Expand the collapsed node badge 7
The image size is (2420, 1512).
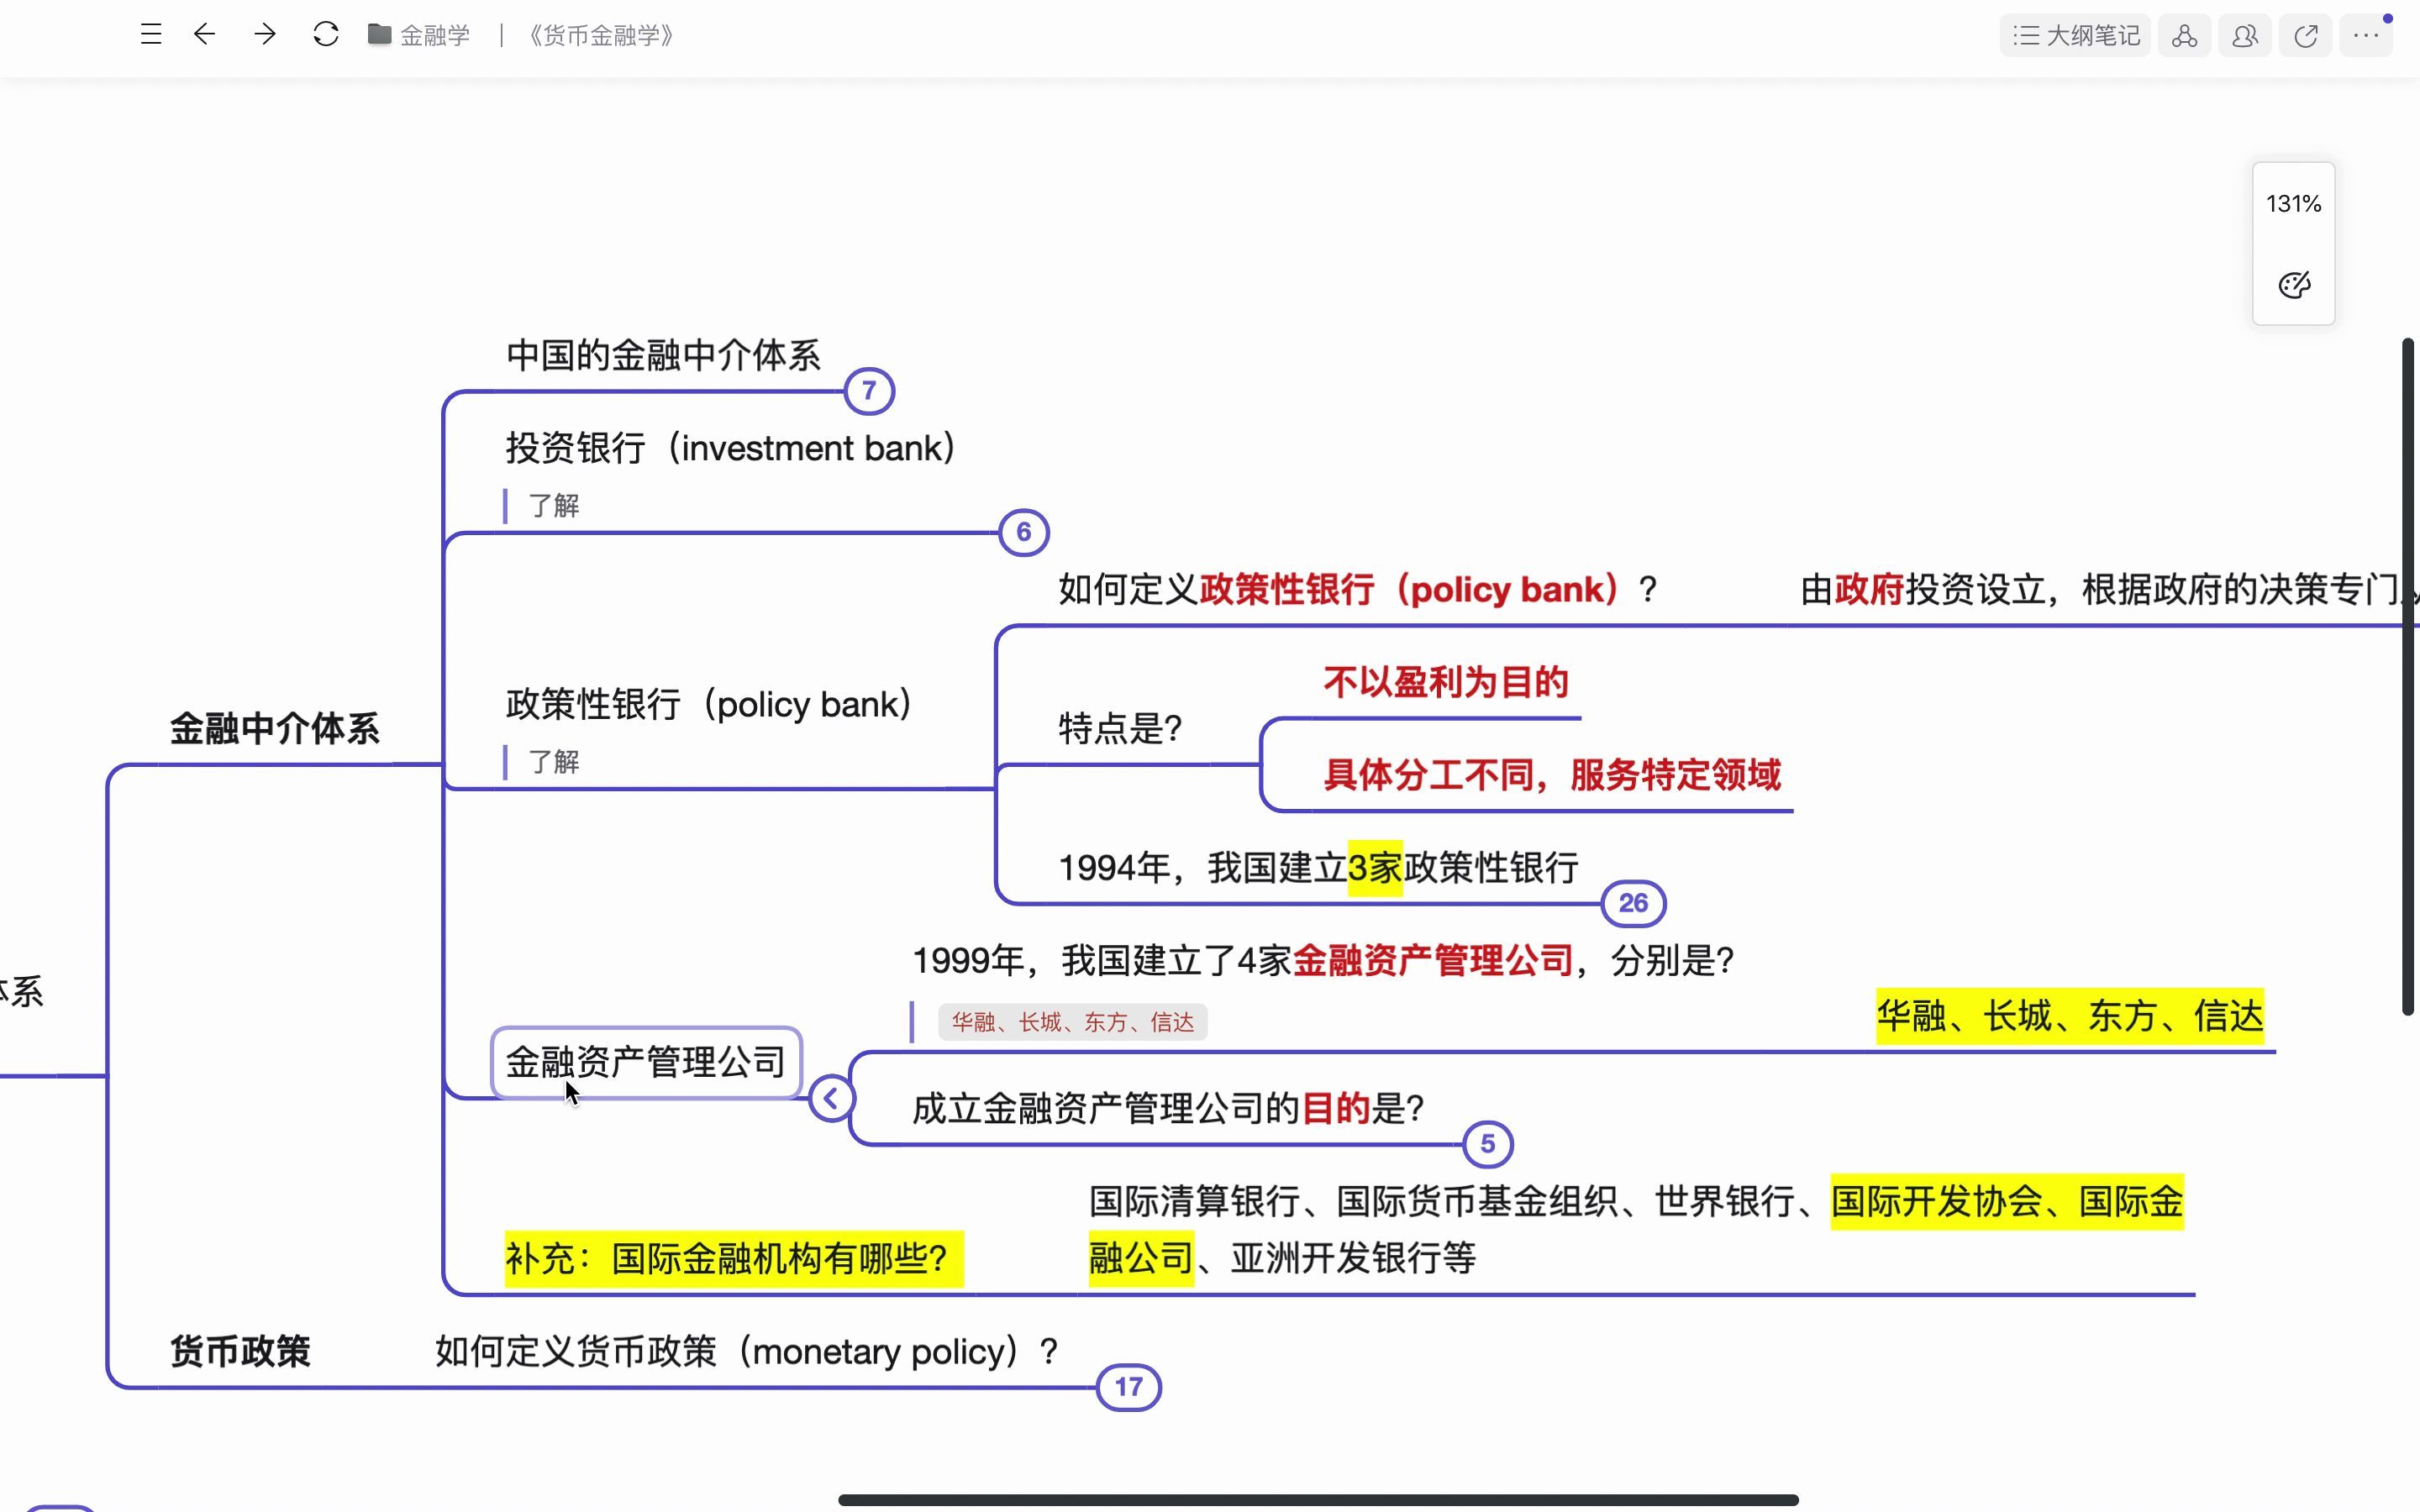point(869,391)
